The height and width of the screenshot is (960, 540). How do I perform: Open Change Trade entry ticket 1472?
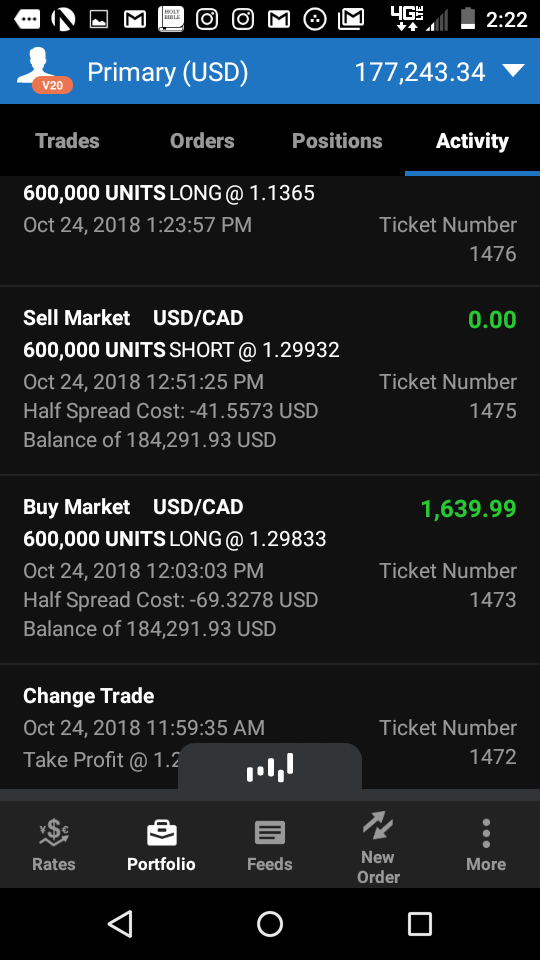tap(270, 727)
